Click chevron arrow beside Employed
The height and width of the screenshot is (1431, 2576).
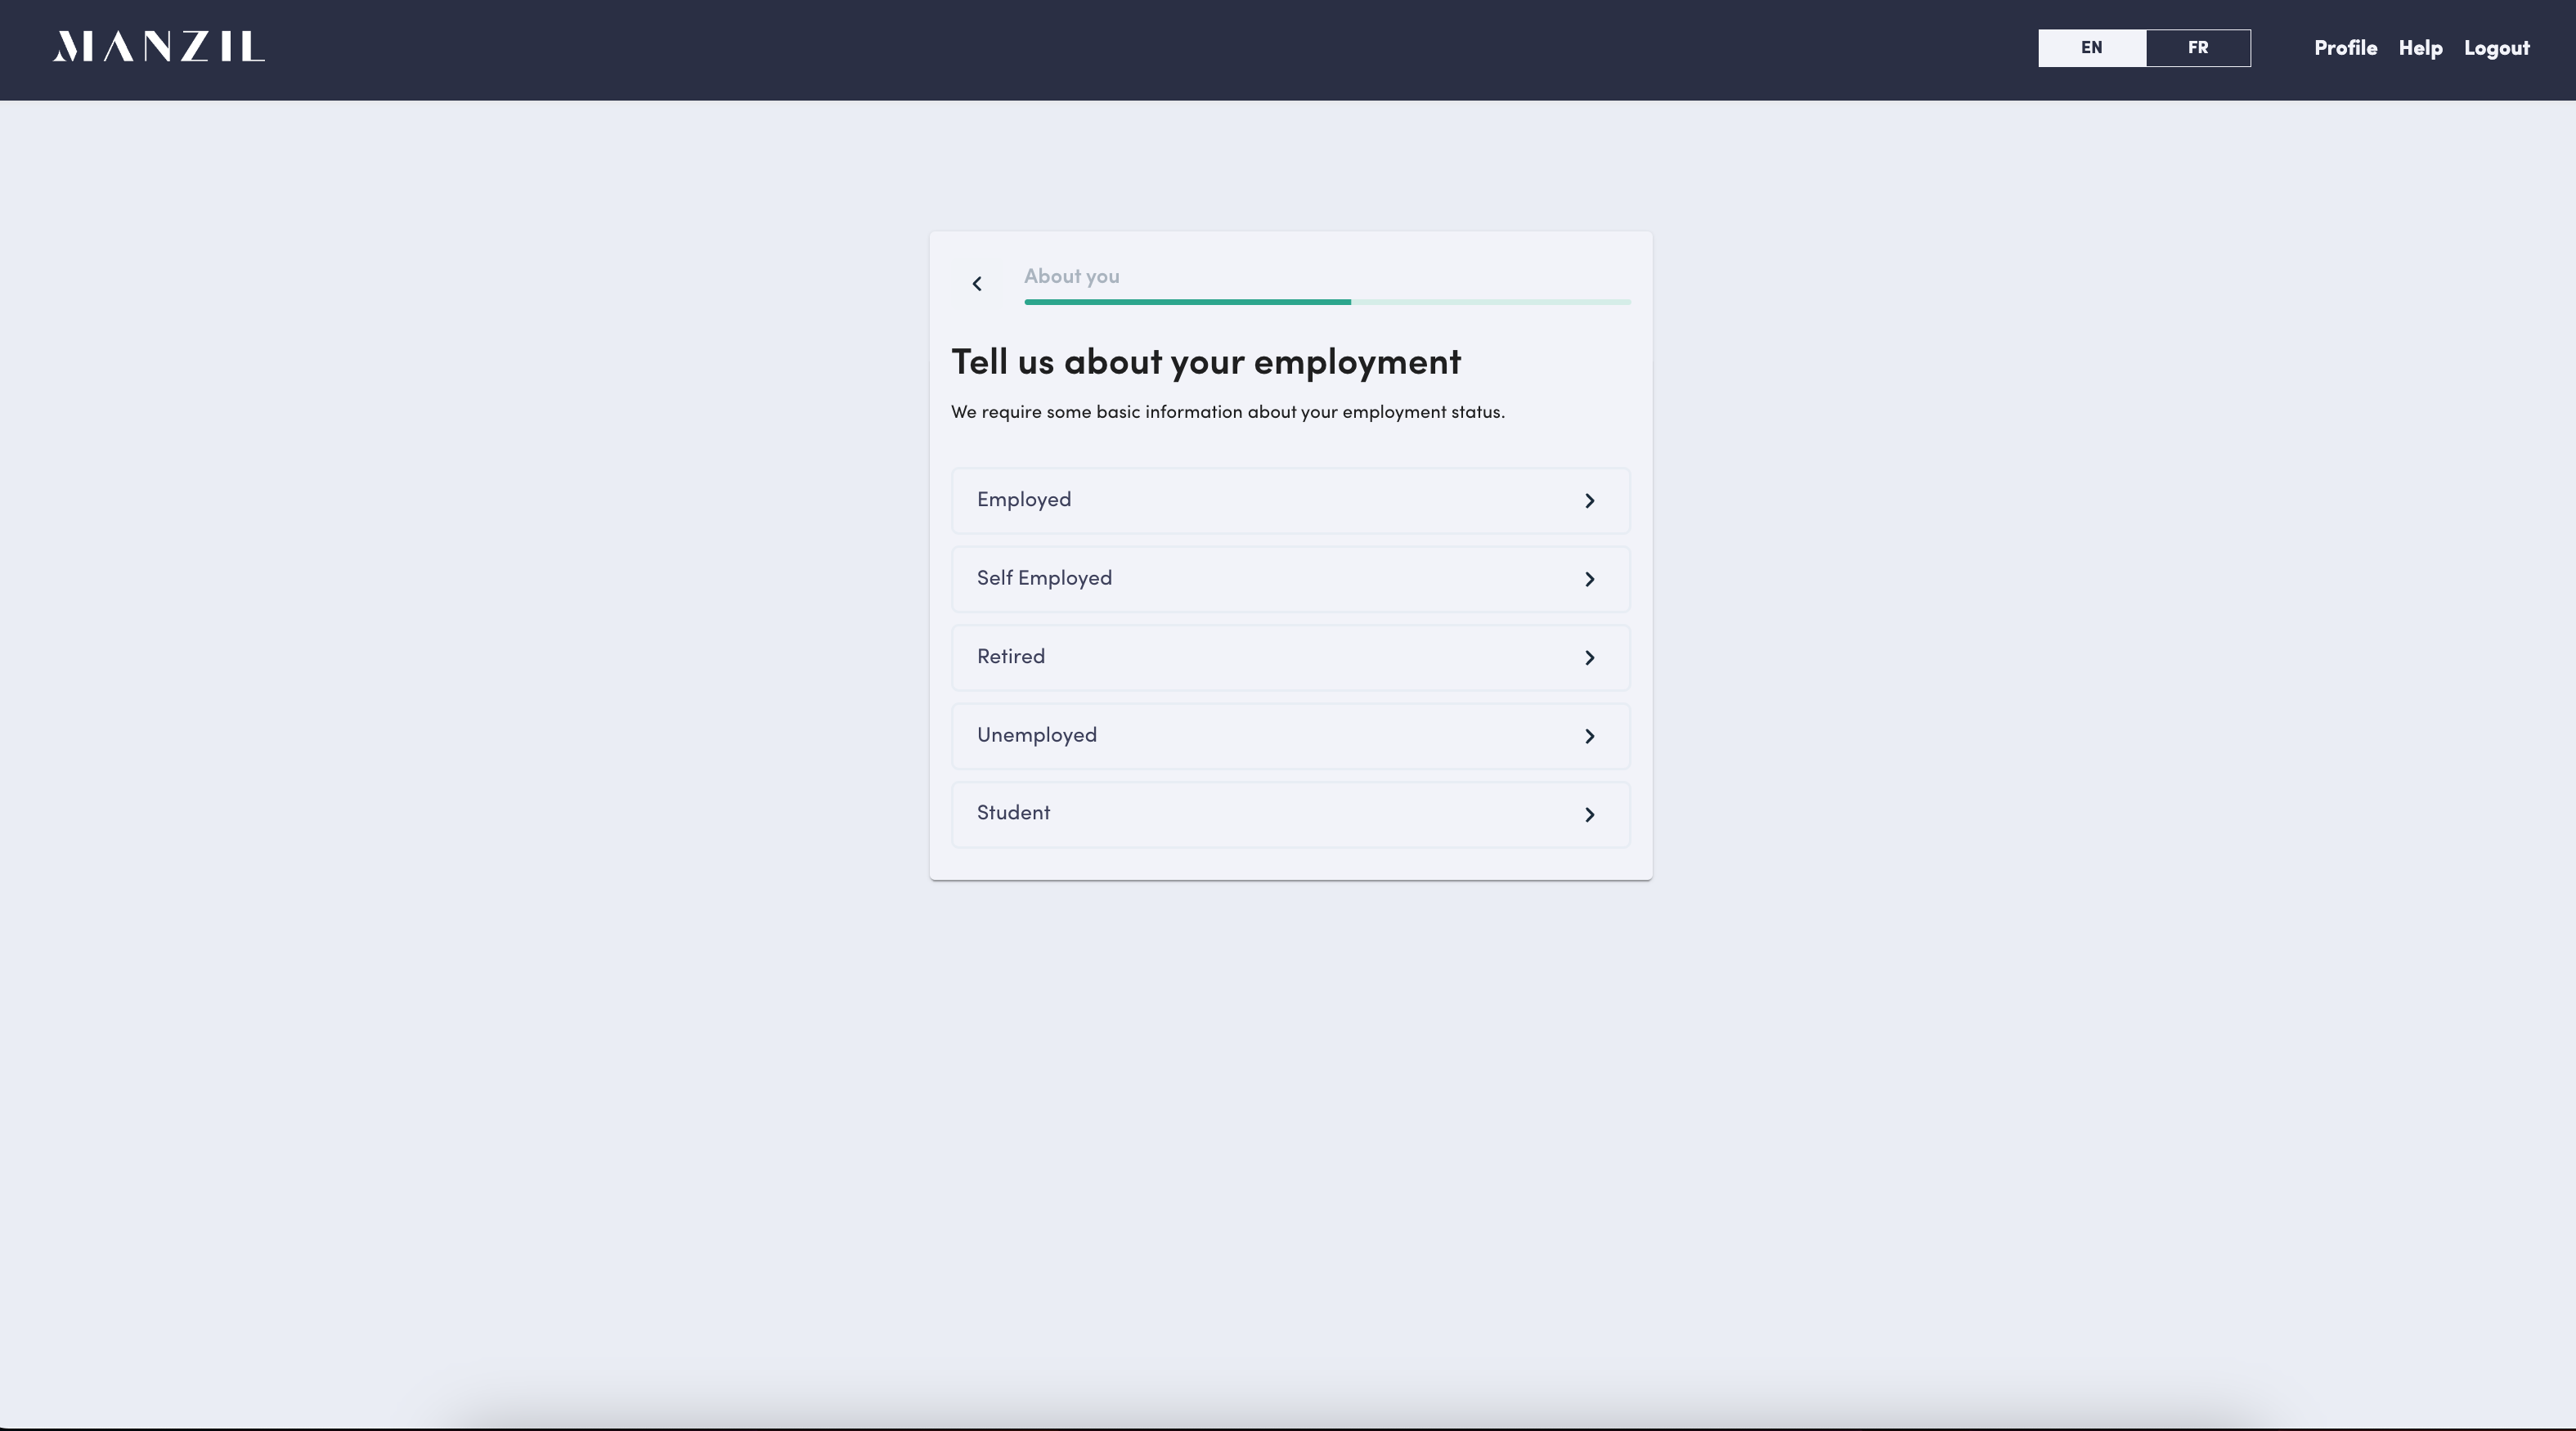point(1589,501)
